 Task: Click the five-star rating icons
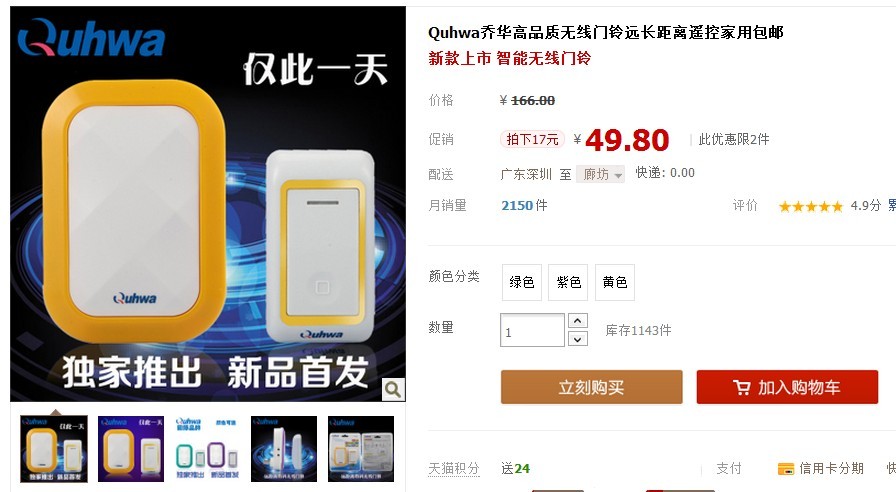pyautogui.click(x=810, y=206)
